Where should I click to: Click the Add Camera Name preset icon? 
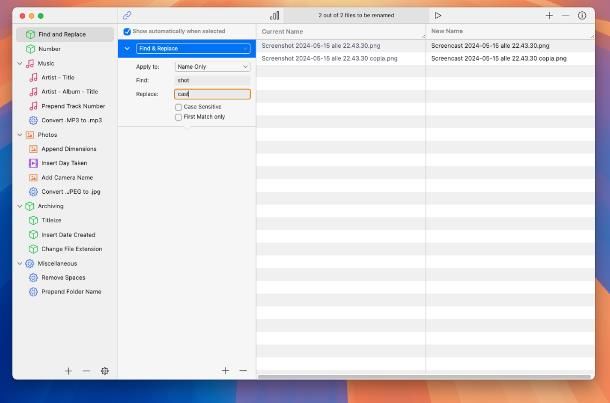click(x=33, y=177)
